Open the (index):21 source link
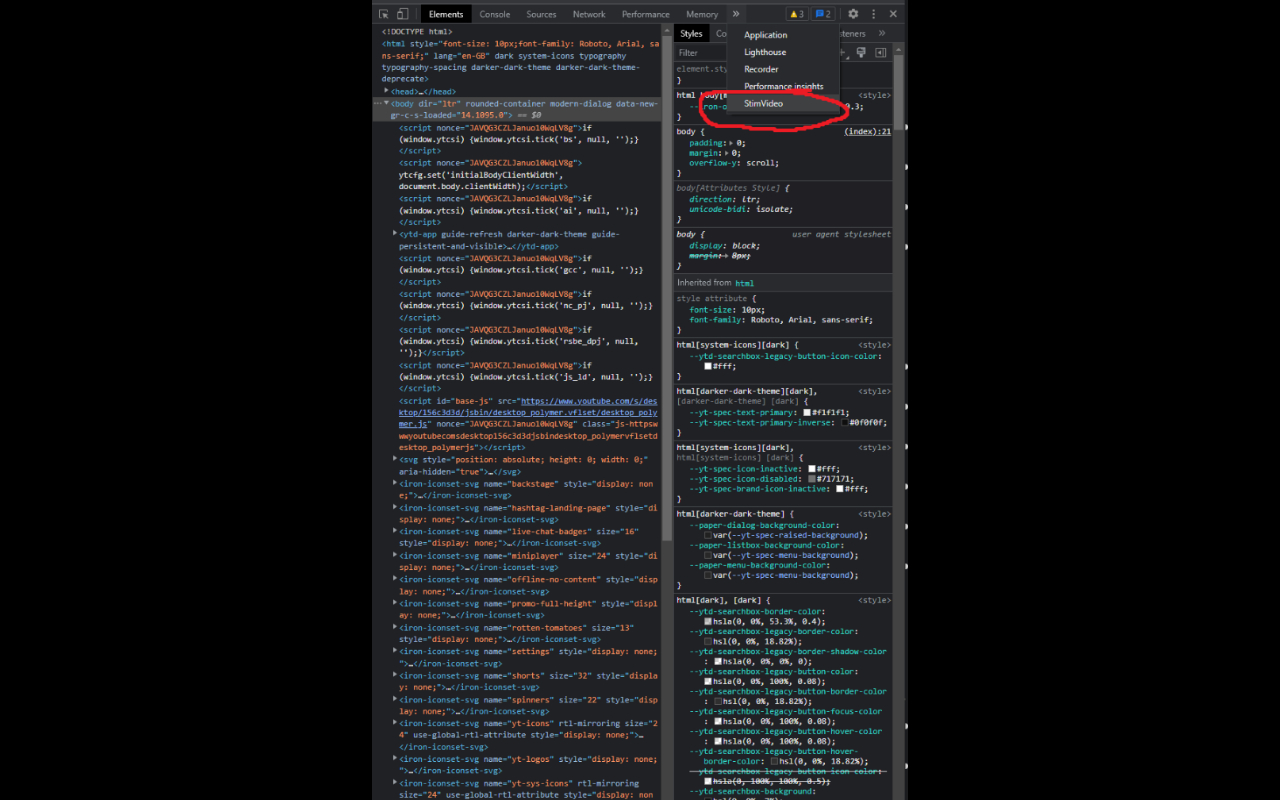The image size is (1280, 800). coord(867,131)
